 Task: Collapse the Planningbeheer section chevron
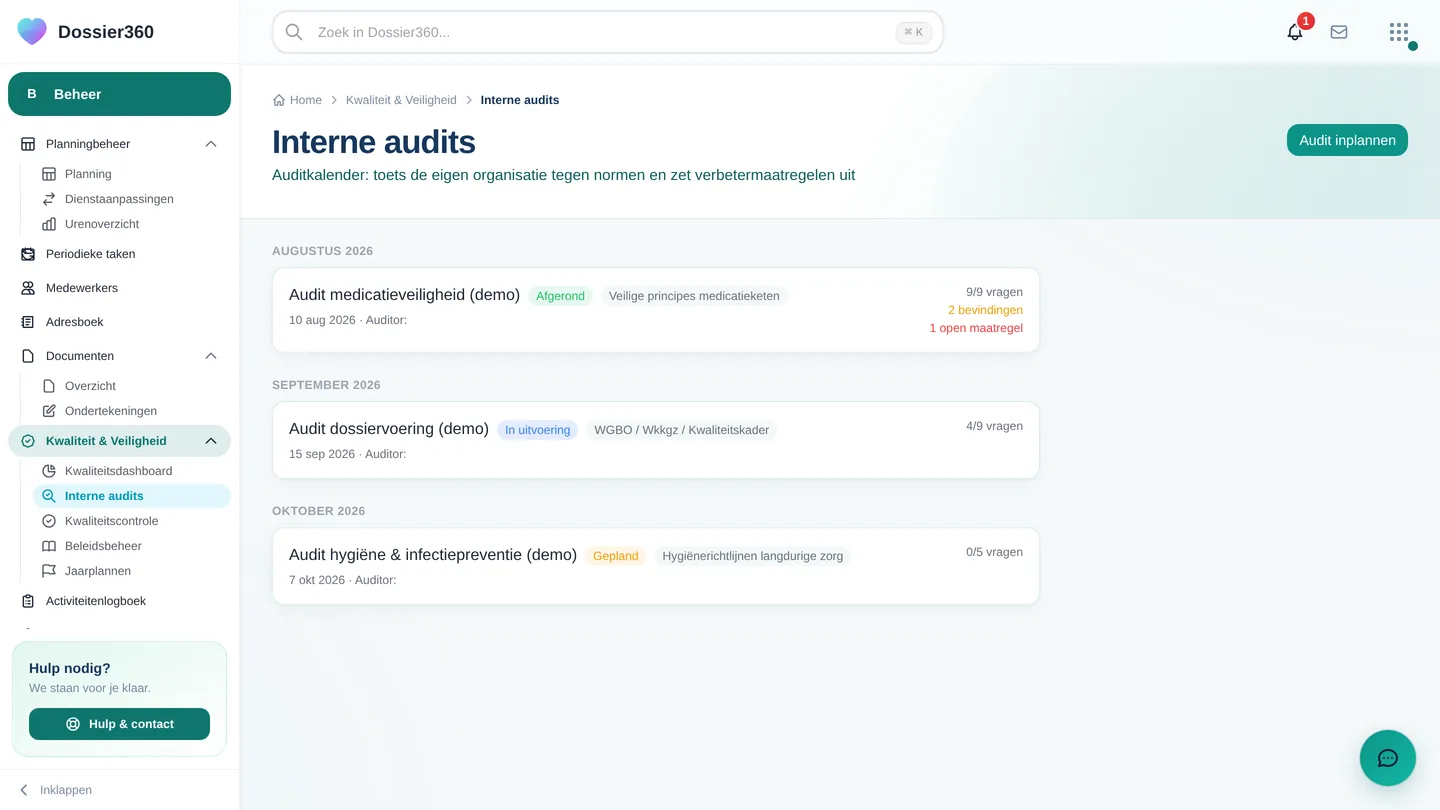pos(211,144)
